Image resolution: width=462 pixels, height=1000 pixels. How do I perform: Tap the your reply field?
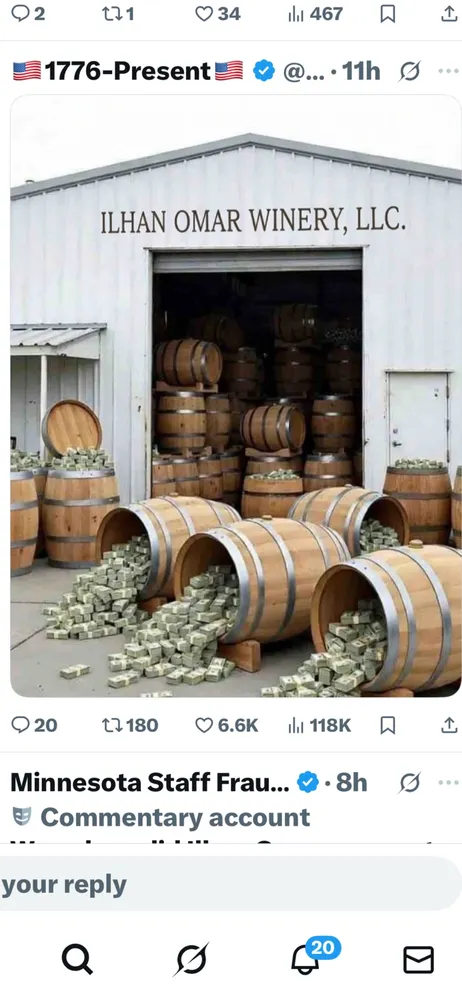coord(231,884)
